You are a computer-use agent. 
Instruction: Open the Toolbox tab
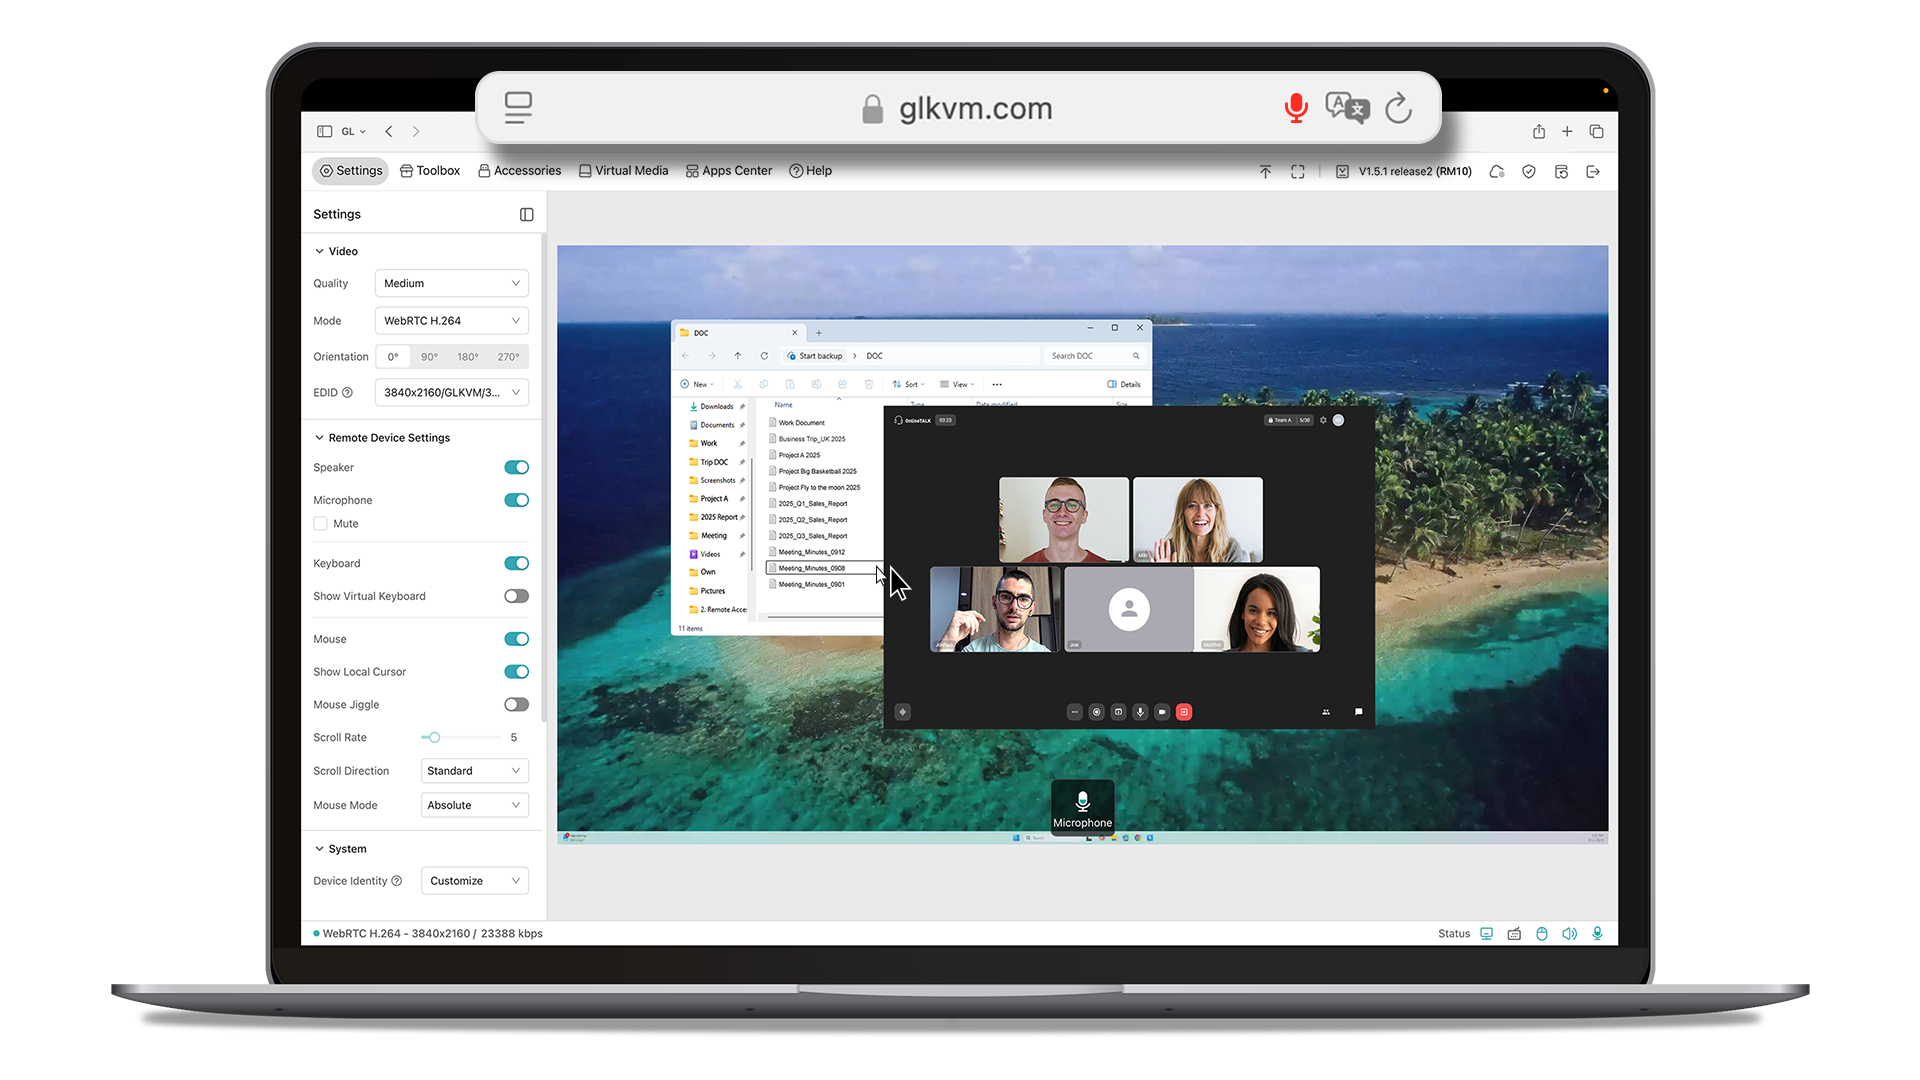[430, 171]
